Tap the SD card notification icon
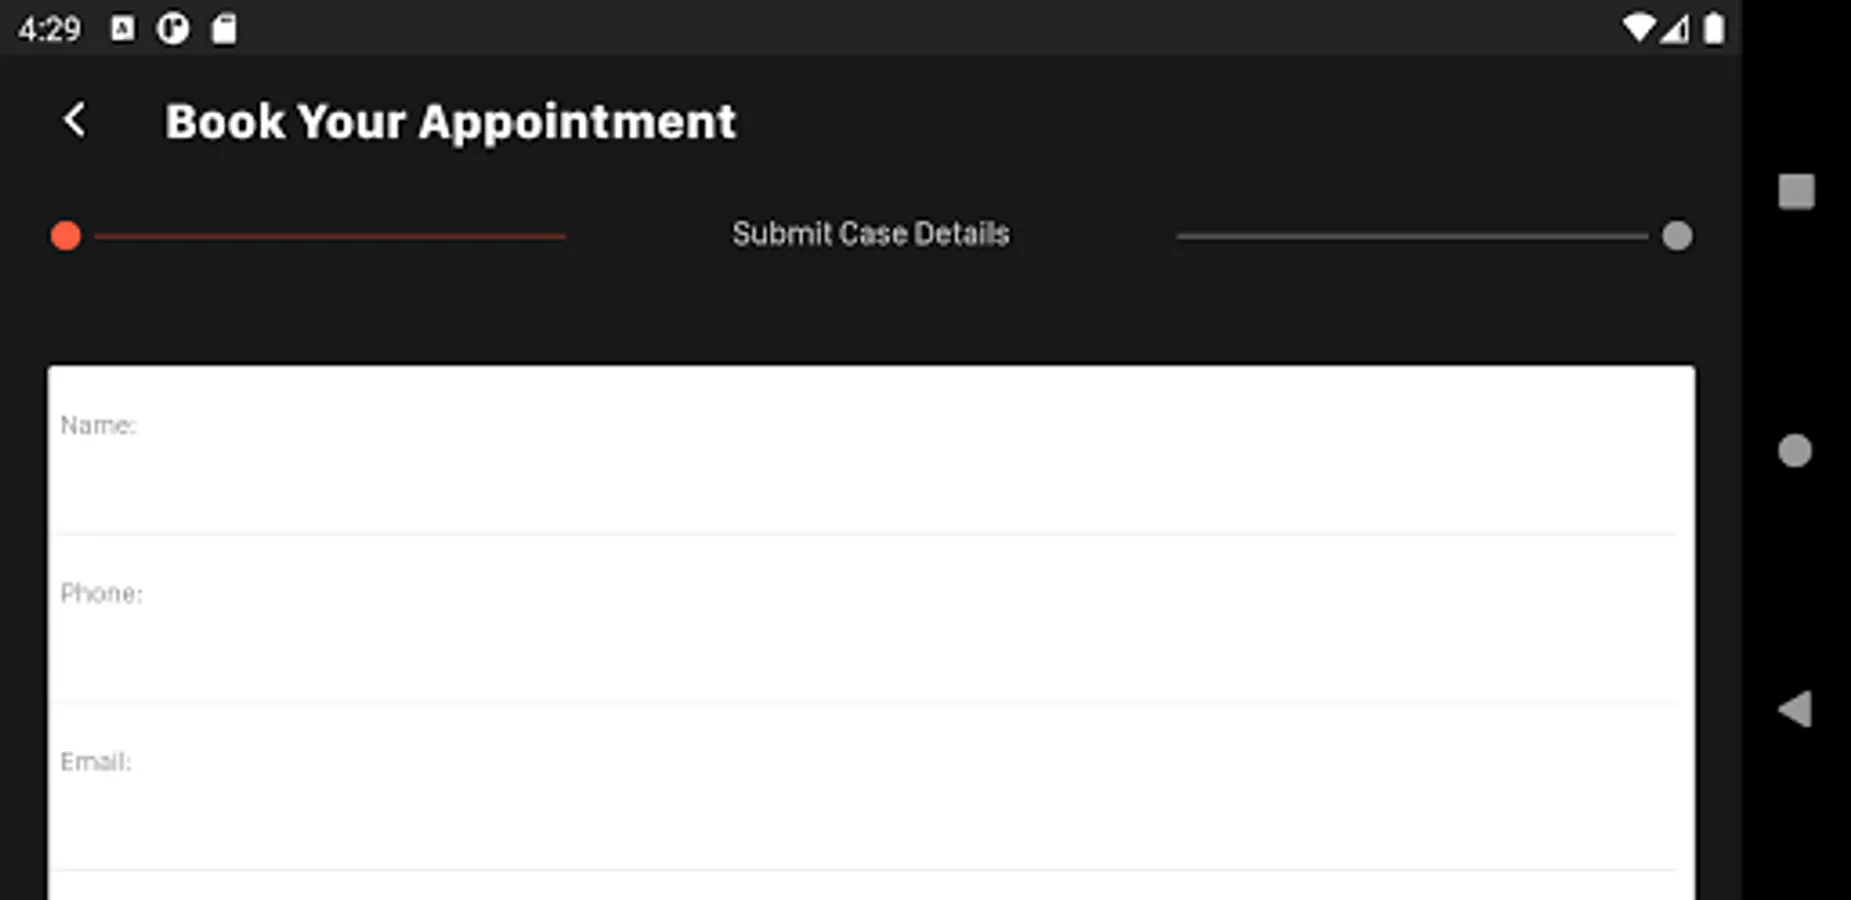 point(224,29)
